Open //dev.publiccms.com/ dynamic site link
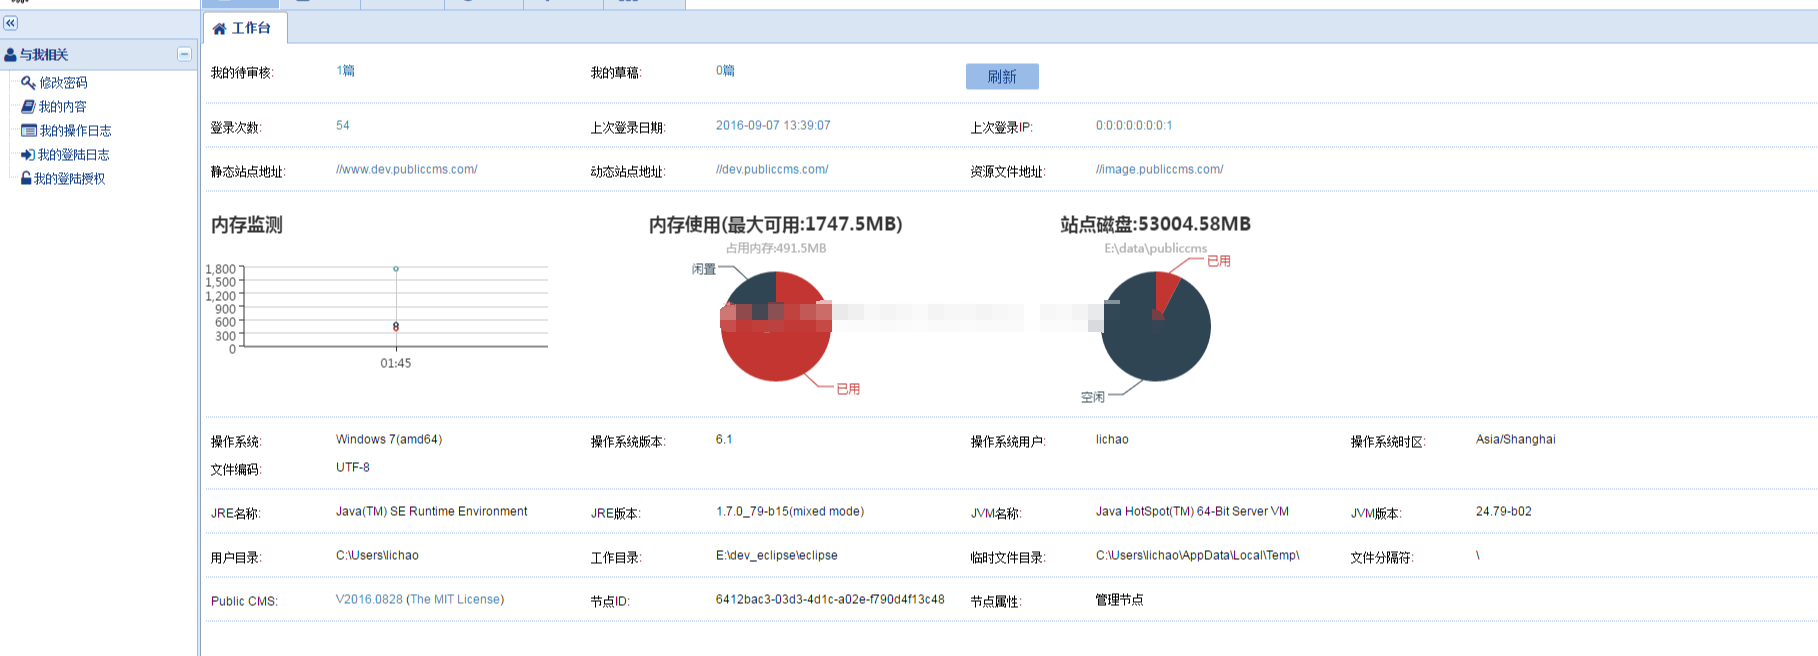The image size is (1818, 656). (x=772, y=170)
